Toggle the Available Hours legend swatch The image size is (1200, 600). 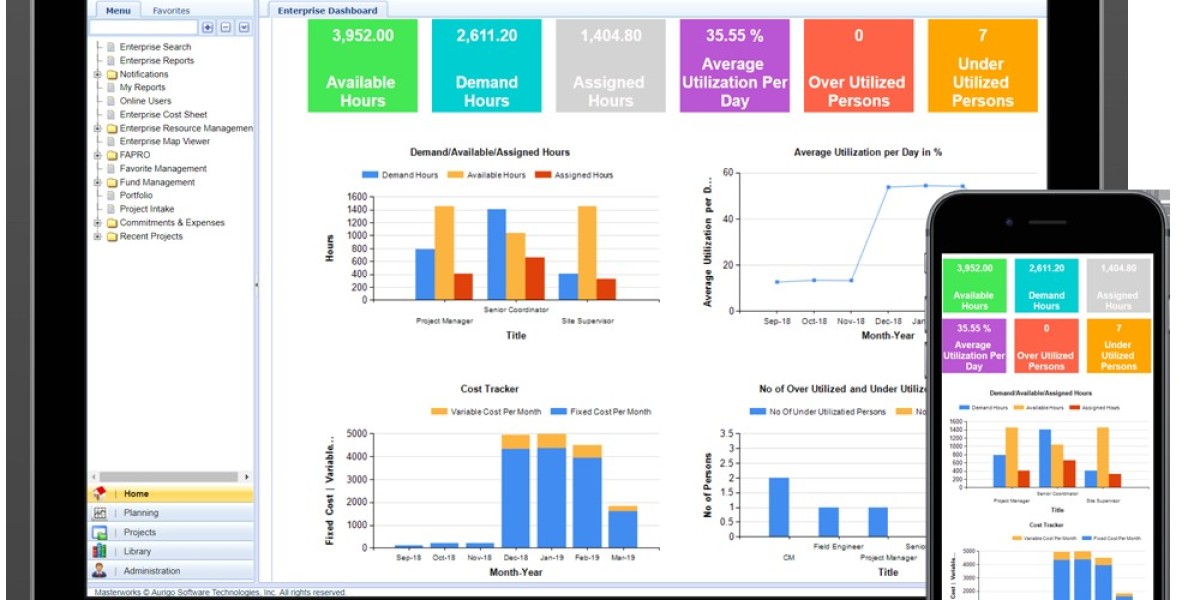454,175
